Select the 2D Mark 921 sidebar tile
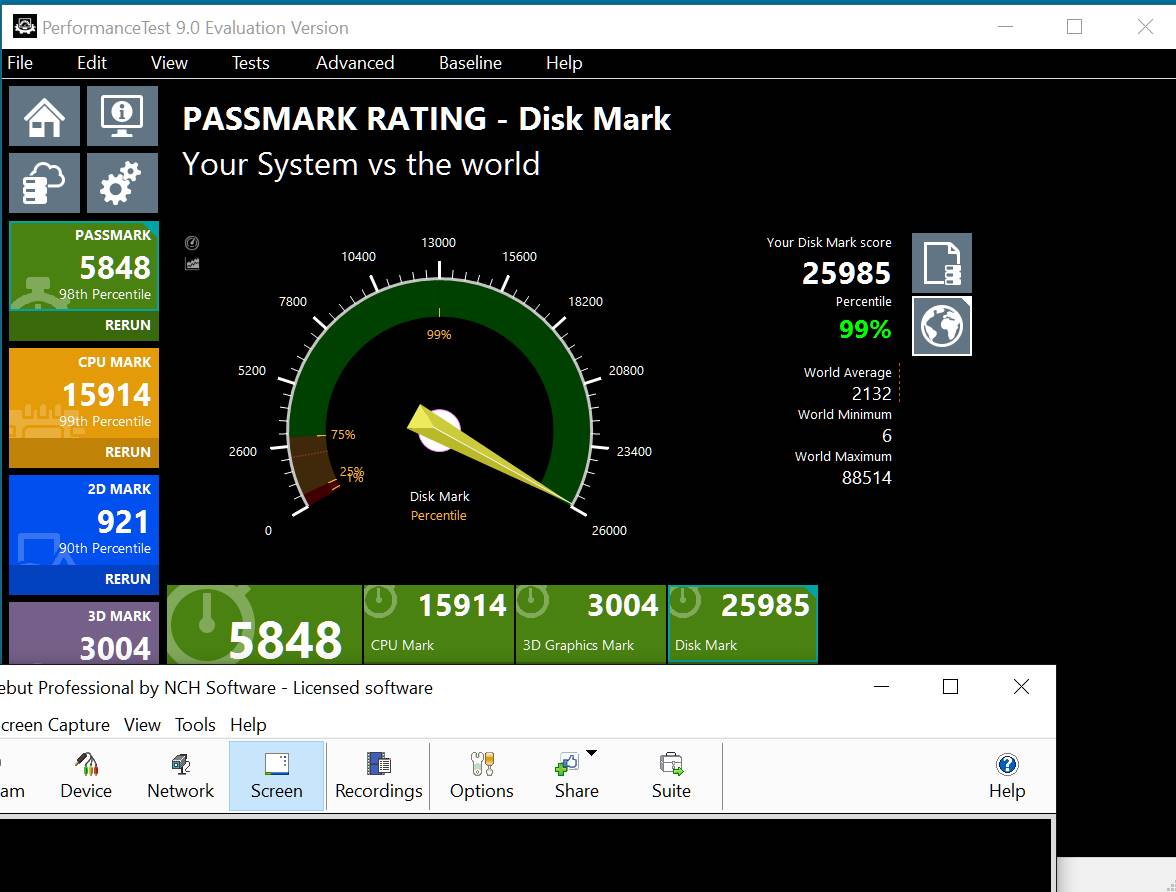The width and height of the screenshot is (1176, 892). 84,520
